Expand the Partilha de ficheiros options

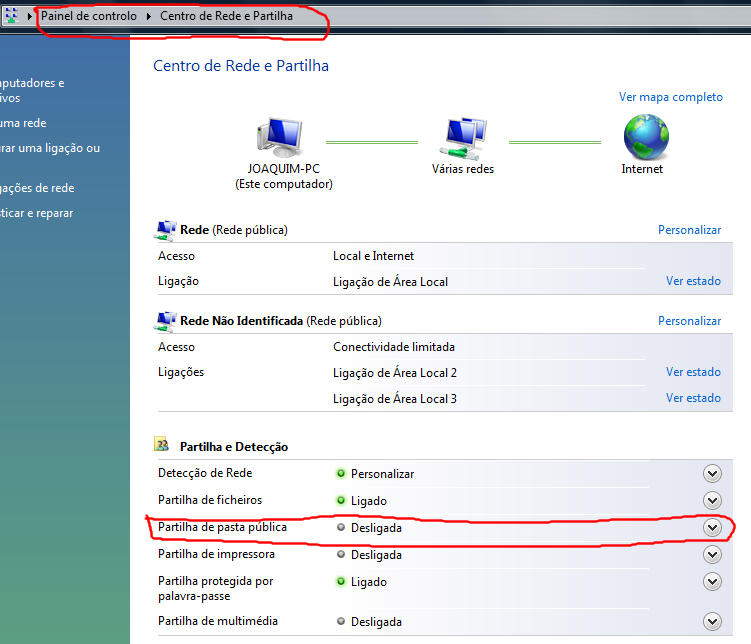pos(712,500)
